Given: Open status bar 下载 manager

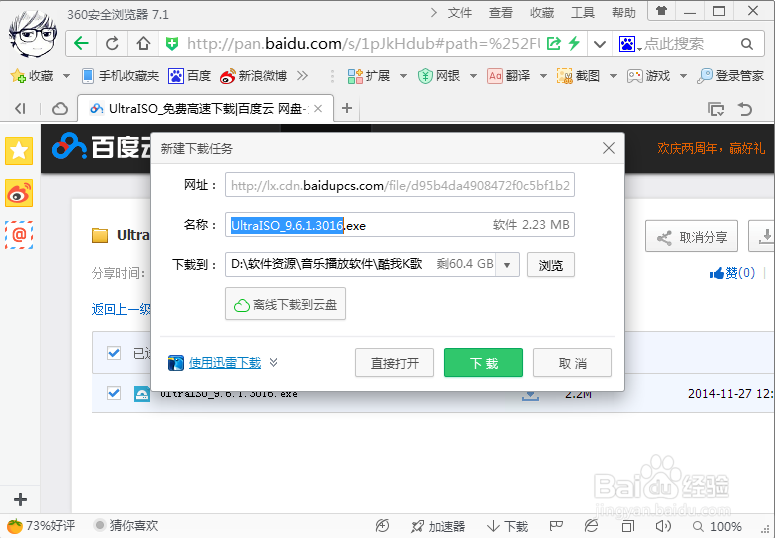Looking at the screenshot, I should (508, 527).
